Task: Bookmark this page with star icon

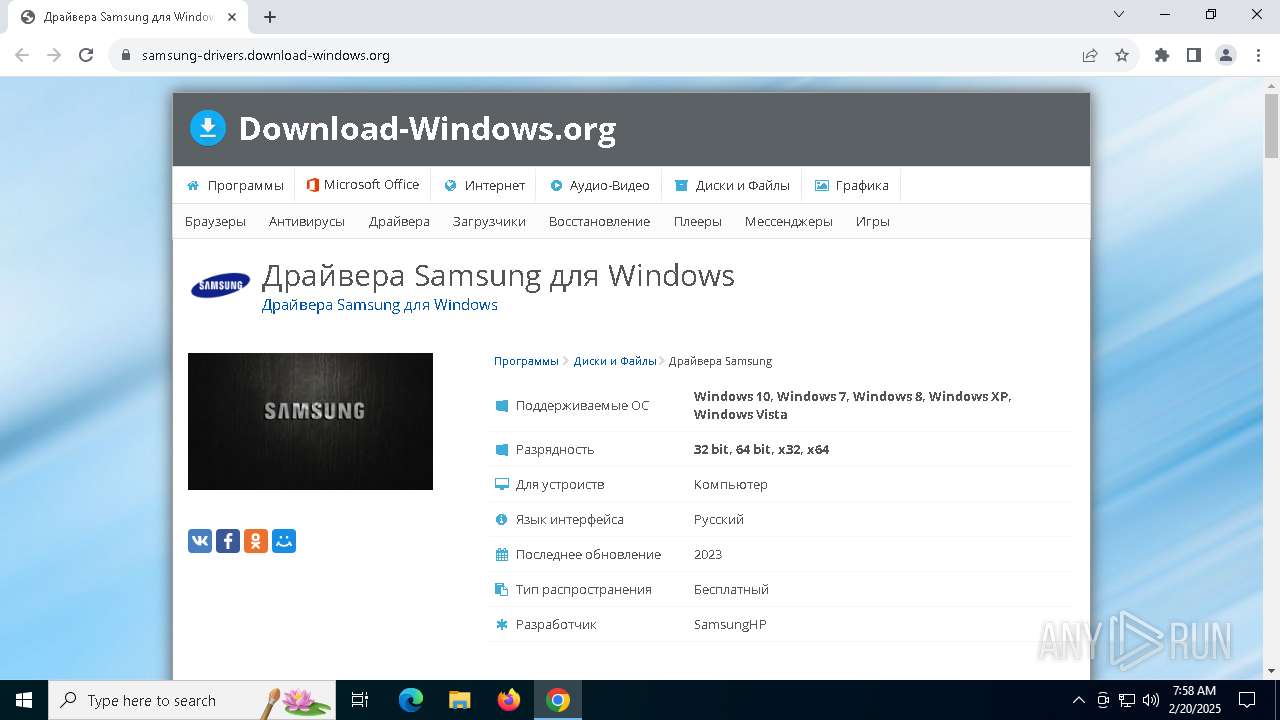Action: tap(1122, 55)
